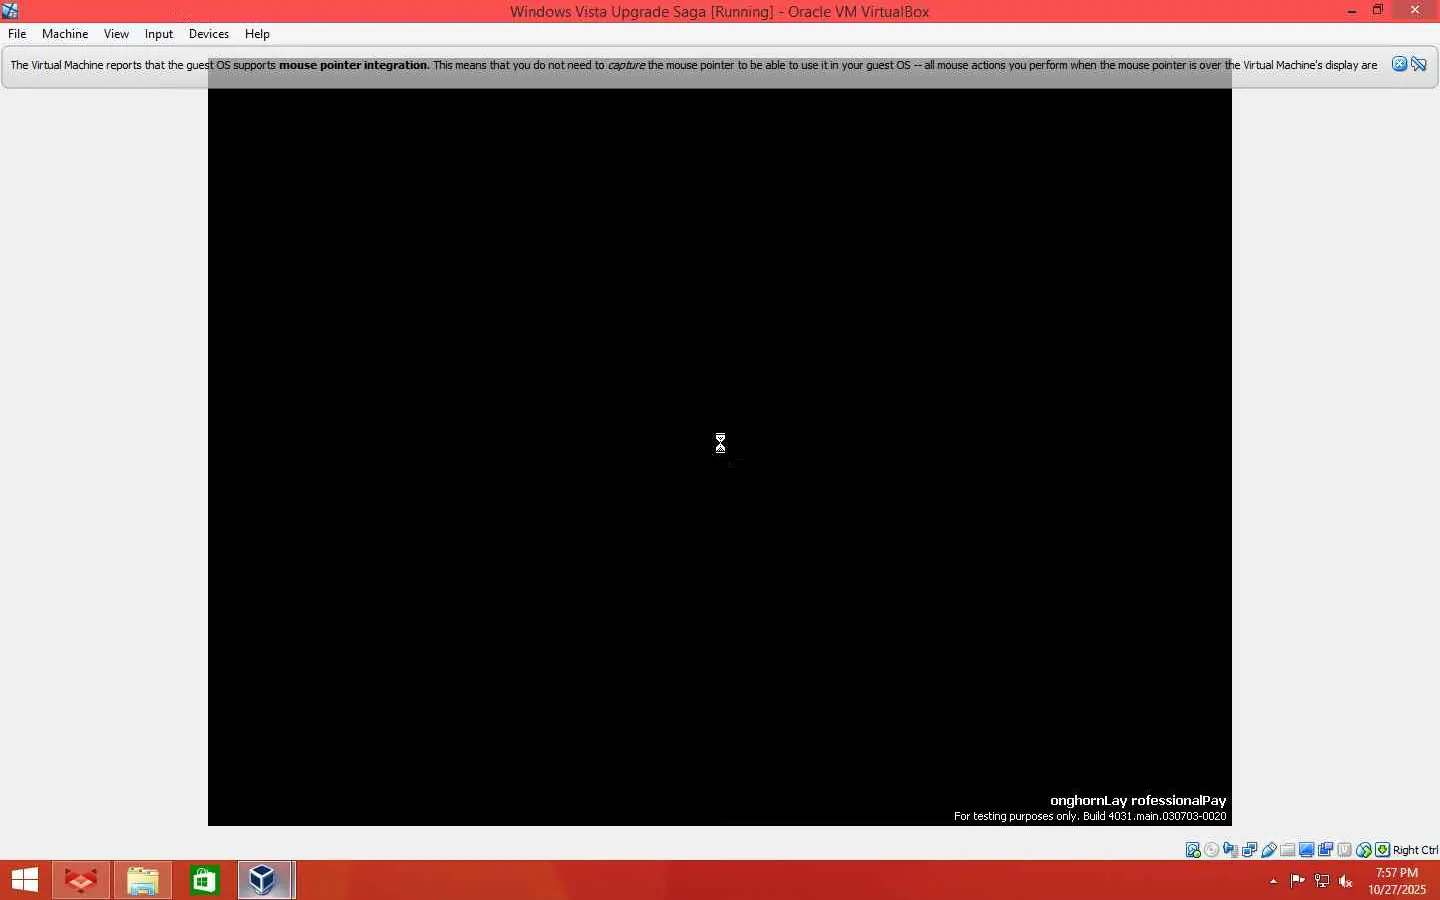Click the hard disk activity status icon
1440x900 pixels.
coord(1193,850)
